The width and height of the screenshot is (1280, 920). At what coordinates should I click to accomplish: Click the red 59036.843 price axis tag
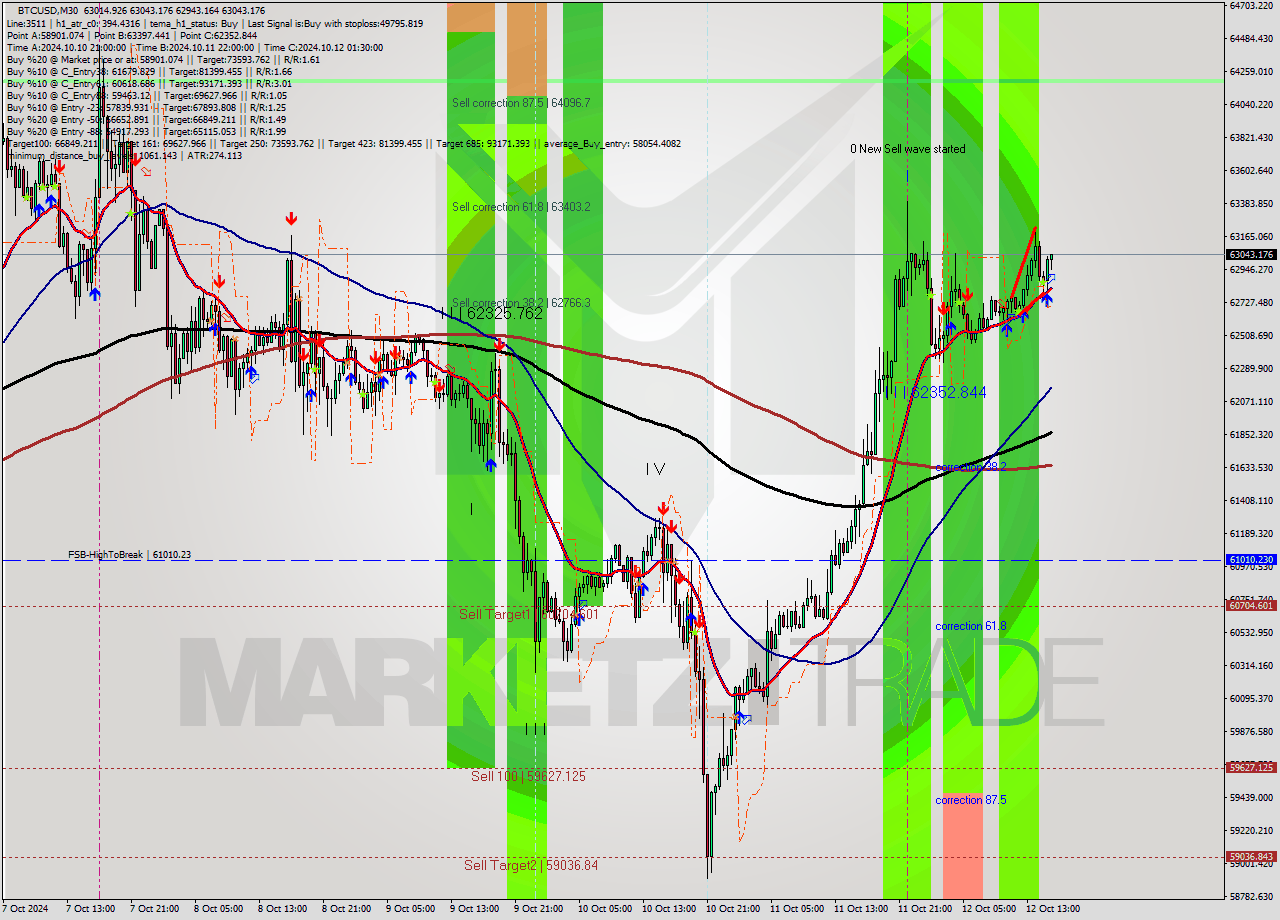tap(1251, 857)
